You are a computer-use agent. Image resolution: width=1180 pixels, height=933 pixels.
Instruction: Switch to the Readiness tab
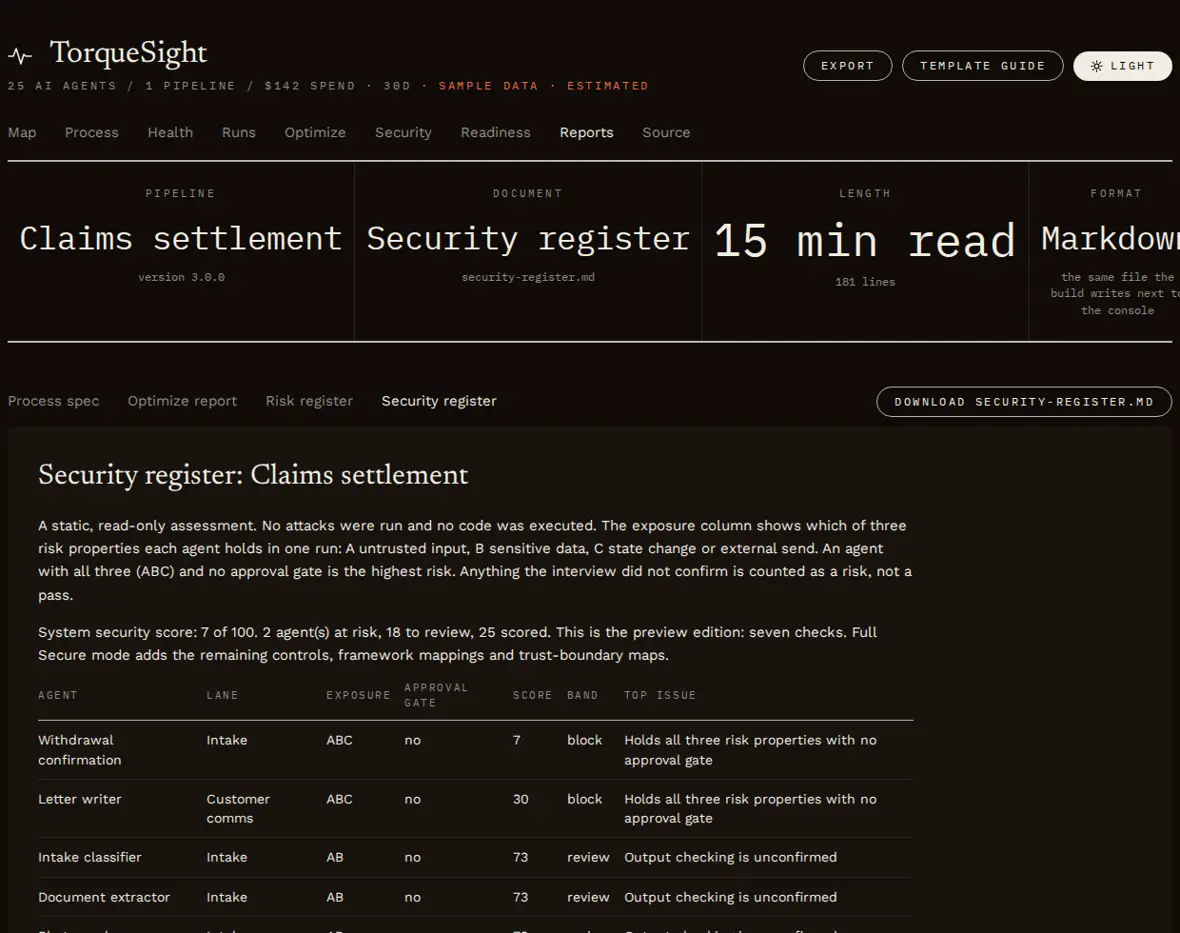(x=495, y=132)
